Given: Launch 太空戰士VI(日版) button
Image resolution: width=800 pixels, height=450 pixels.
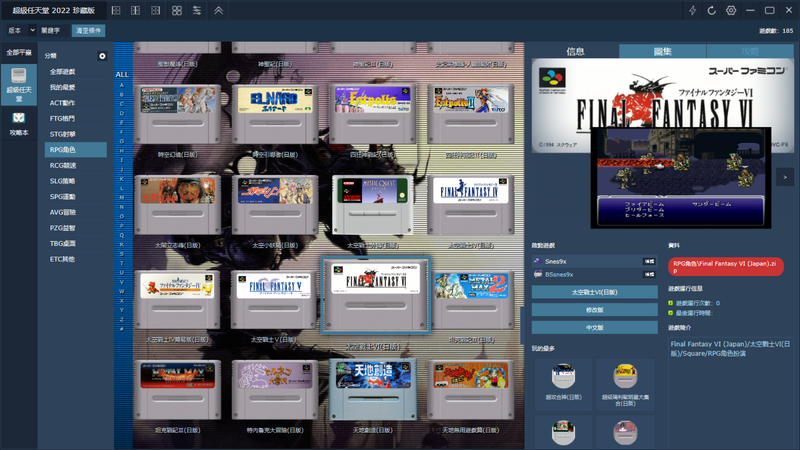Looking at the screenshot, I should tap(594, 292).
